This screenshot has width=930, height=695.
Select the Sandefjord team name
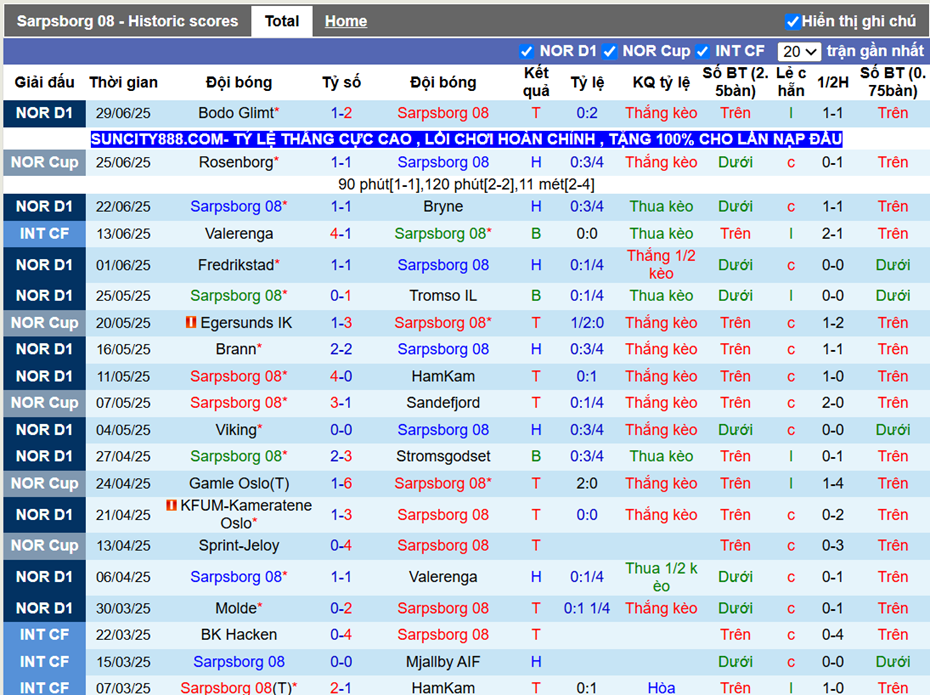pyautogui.click(x=443, y=403)
